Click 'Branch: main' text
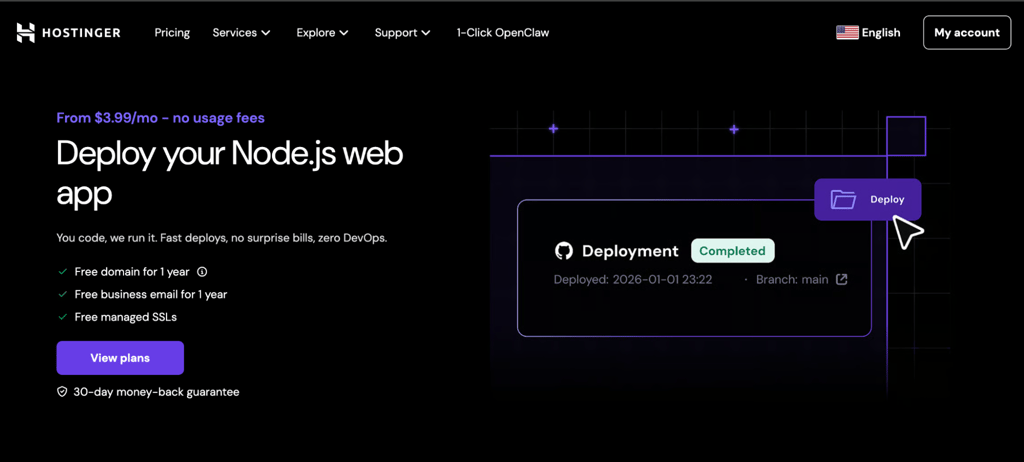 click(792, 280)
